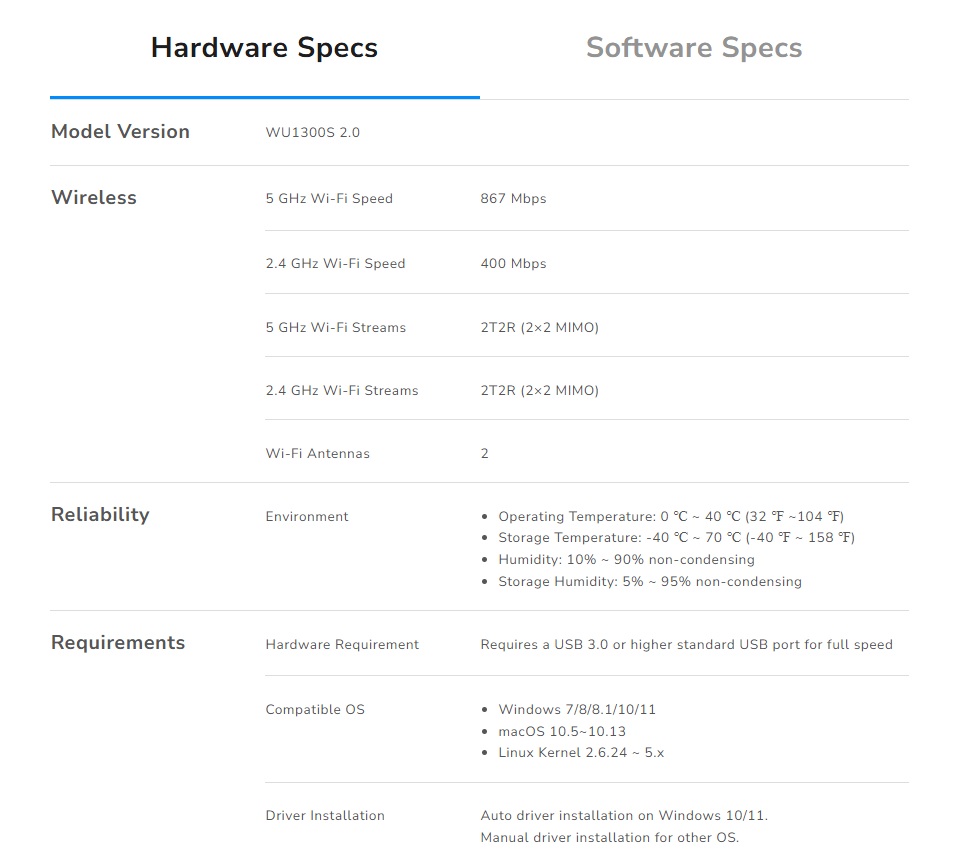Select the 5 GHz Wi-Fi Speed label

coord(329,199)
